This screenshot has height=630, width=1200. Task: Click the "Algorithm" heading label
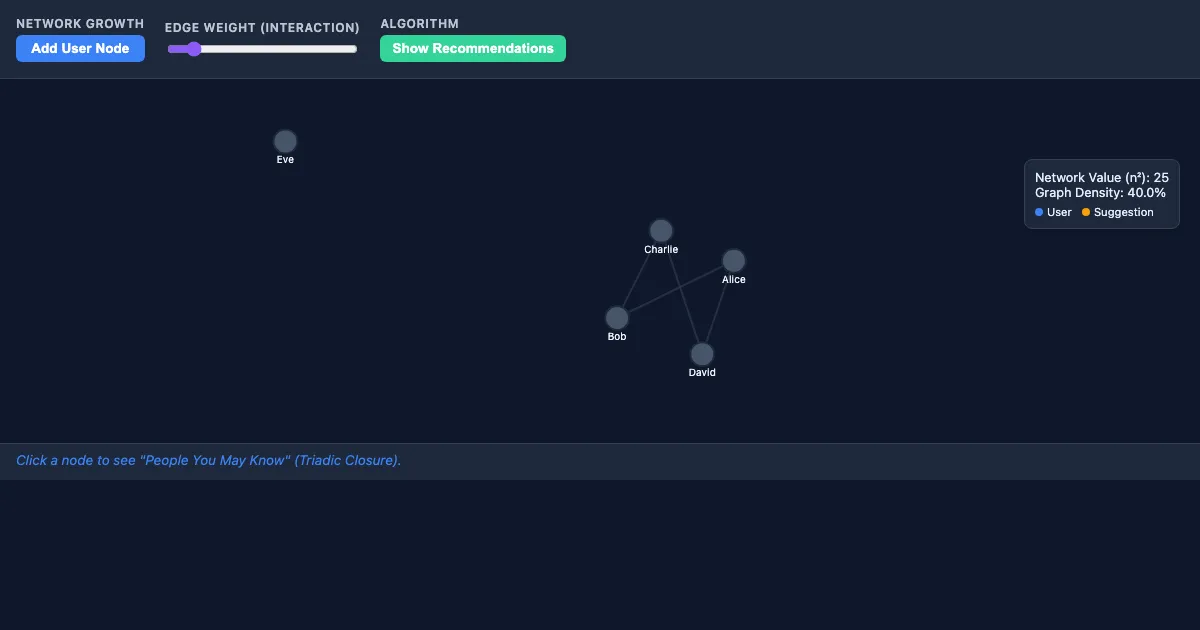point(419,24)
